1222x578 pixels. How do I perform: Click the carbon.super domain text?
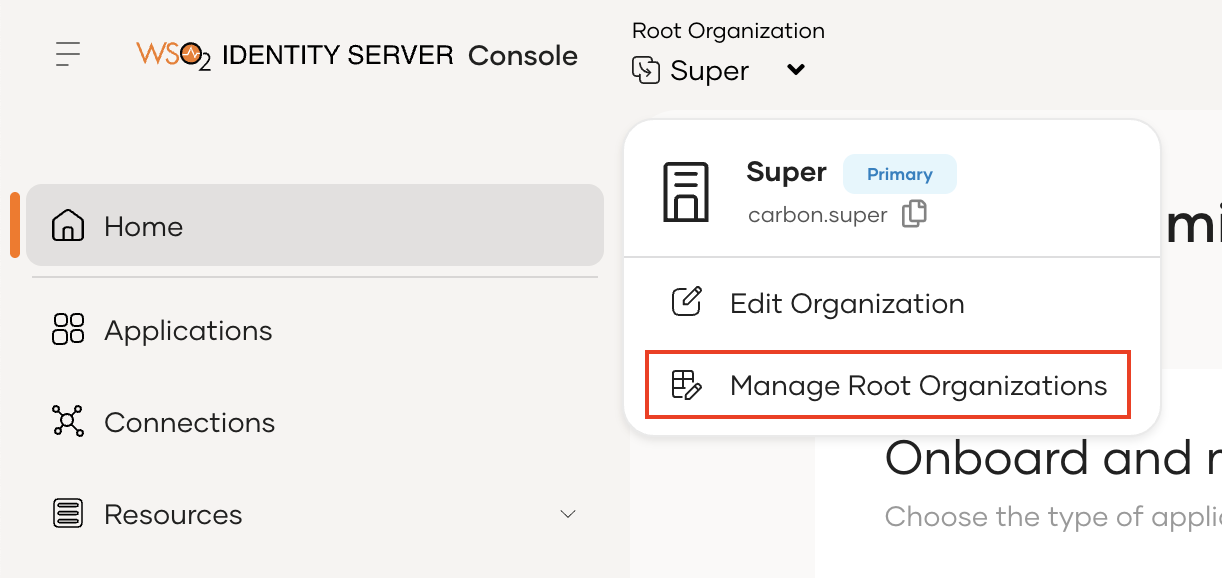(817, 215)
